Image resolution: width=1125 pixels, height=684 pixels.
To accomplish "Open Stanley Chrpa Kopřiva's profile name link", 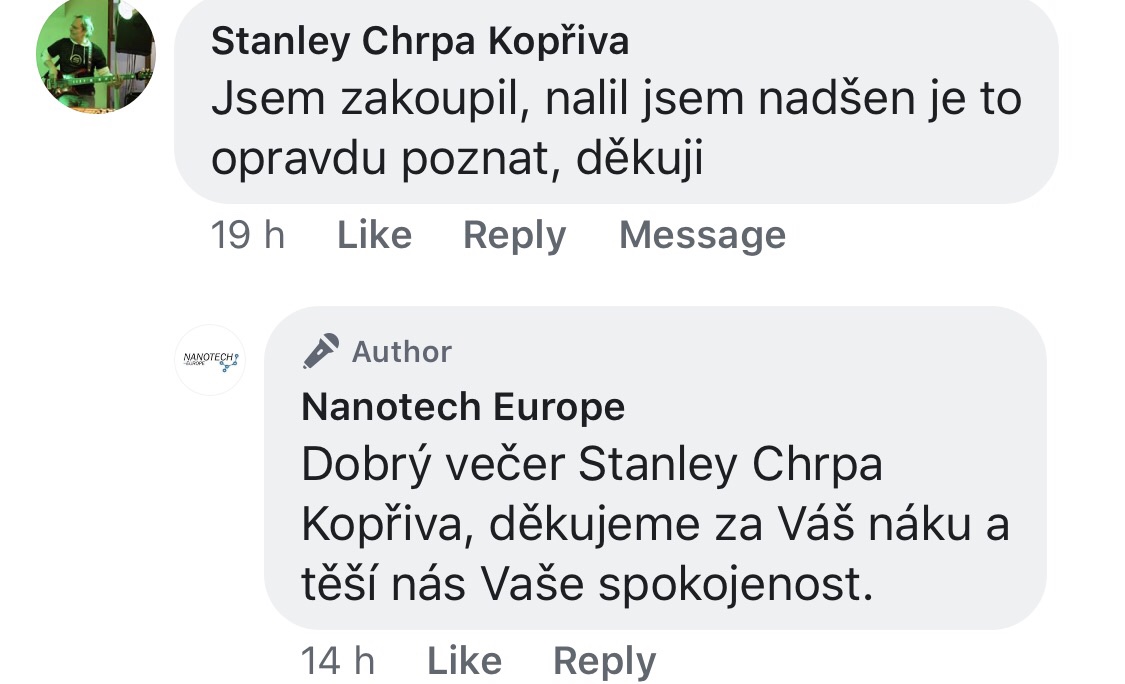I will point(420,41).
